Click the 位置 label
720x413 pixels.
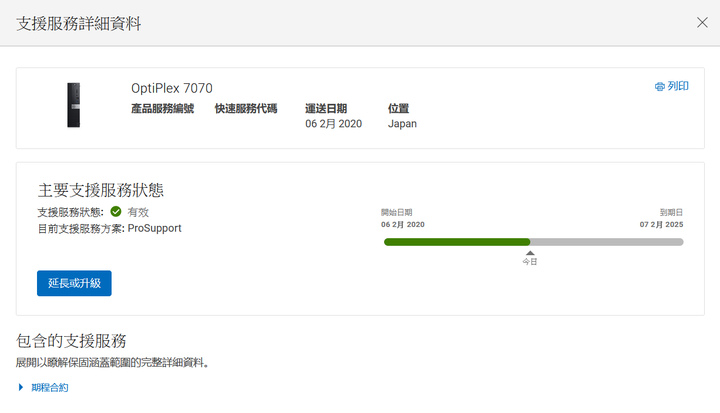(x=398, y=108)
